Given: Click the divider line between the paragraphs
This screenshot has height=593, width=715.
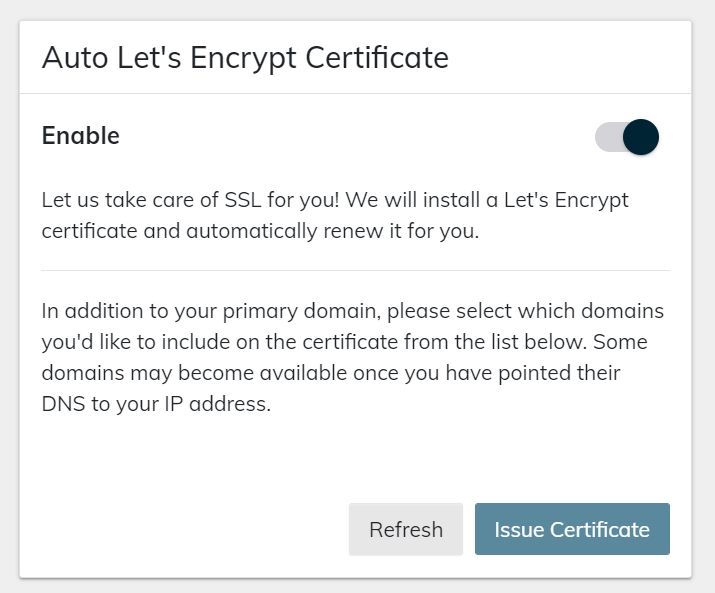Looking at the screenshot, I should pos(355,270).
